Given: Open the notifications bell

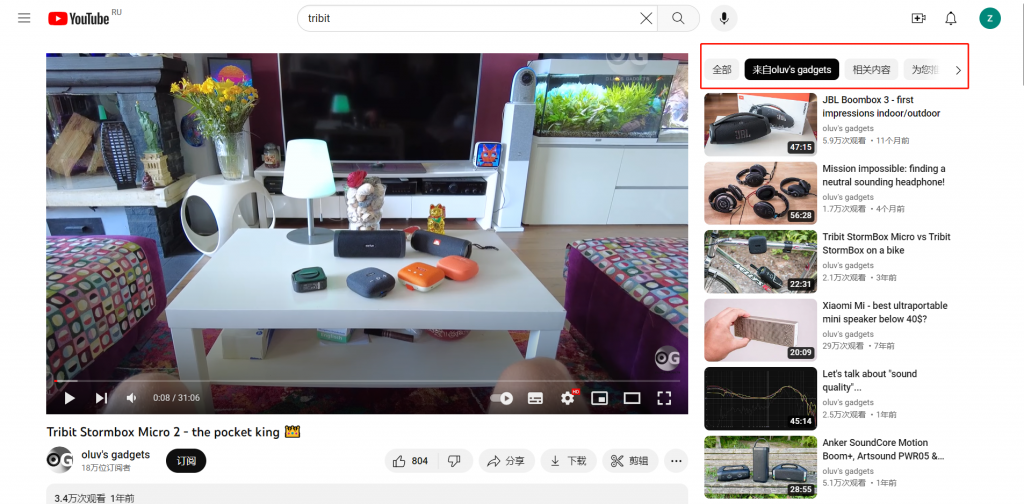Looking at the screenshot, I should tap(951, 18).
